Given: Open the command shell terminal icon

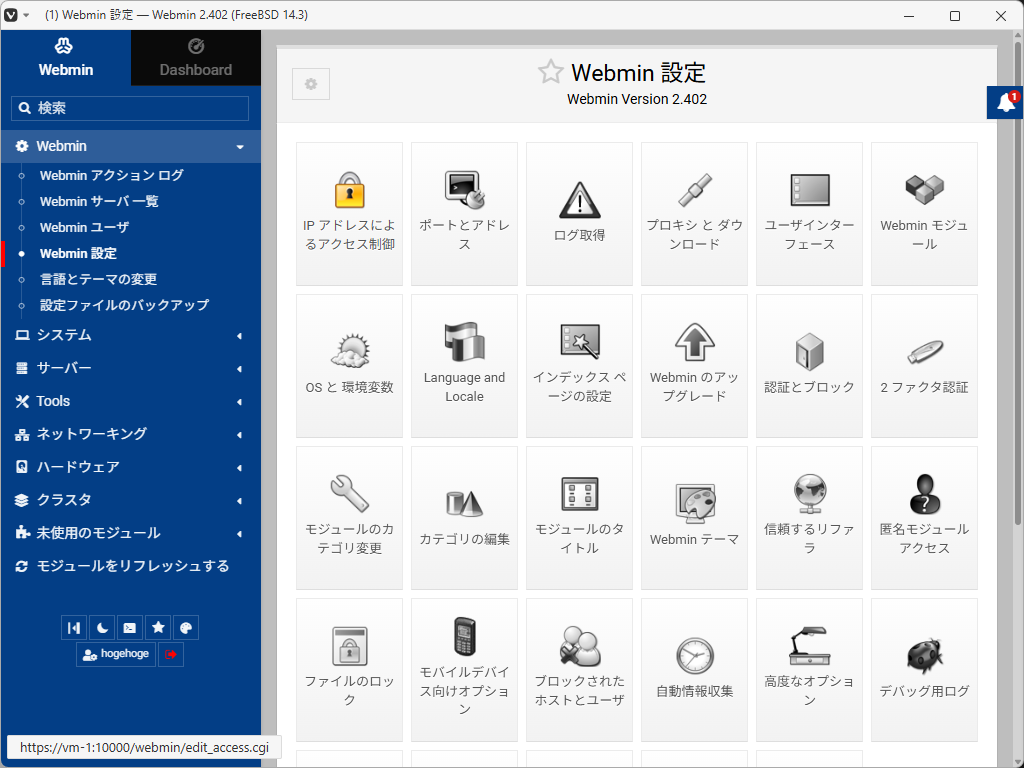Looking at the screenshot, I should pyautogui.click(x=129, y=628).
